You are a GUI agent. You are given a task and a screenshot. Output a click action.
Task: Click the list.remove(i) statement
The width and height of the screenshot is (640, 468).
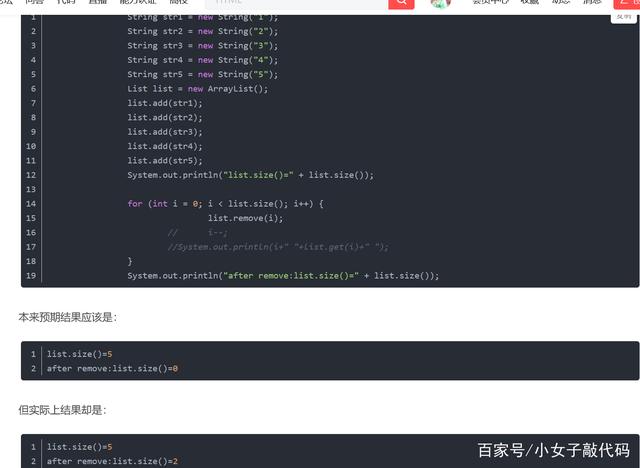245,218
